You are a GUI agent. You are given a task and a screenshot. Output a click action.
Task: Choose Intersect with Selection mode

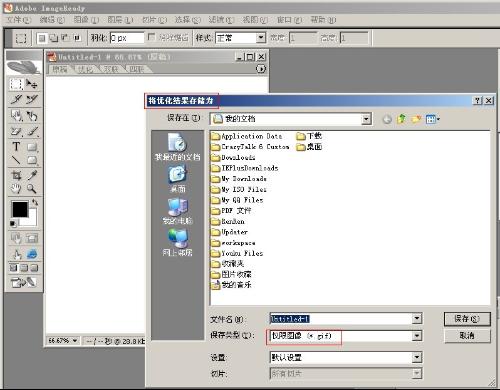pyautogui.click(x=77, y=38)
